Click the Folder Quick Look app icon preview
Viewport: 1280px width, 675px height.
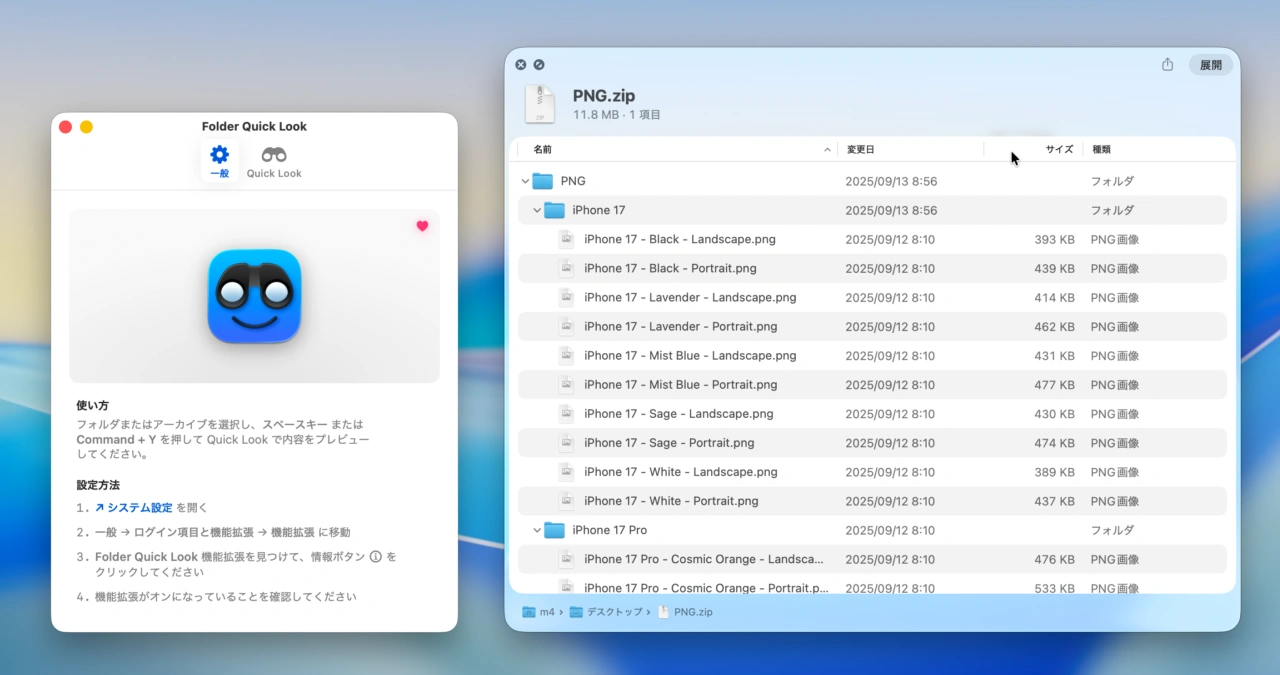pyautogui.click(x=254, y=295)
